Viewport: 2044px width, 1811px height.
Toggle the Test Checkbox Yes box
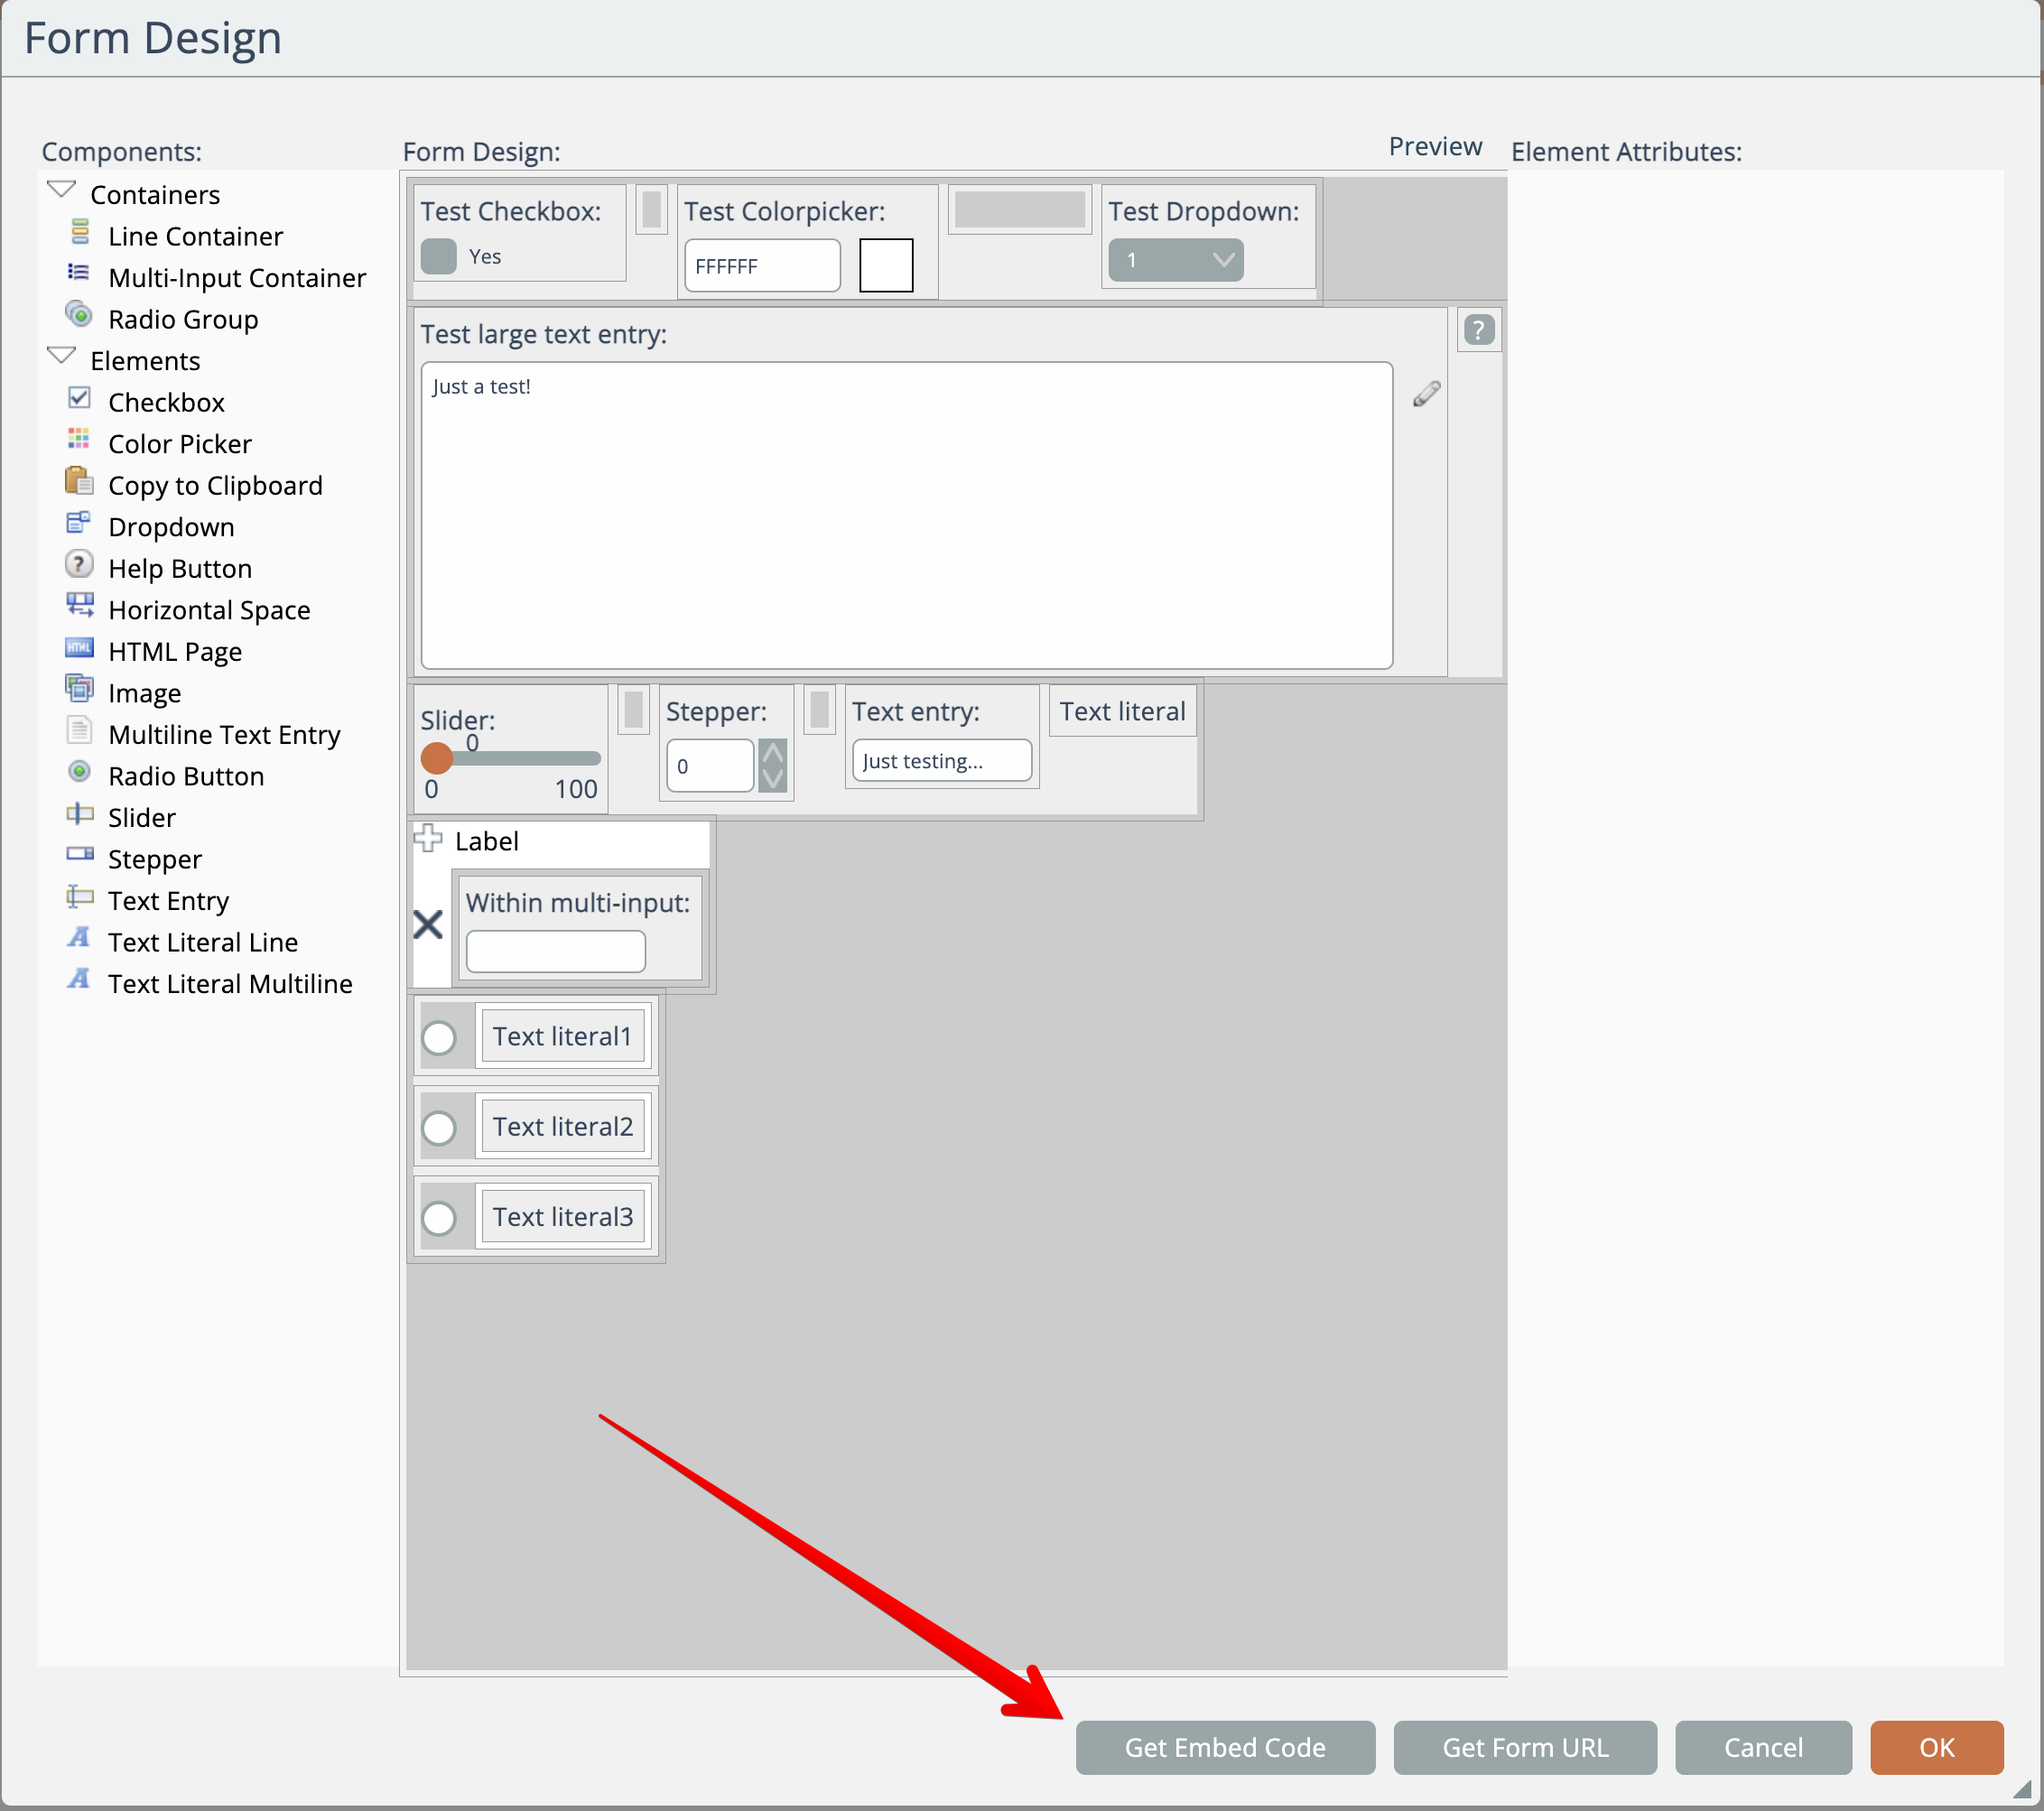439,256
